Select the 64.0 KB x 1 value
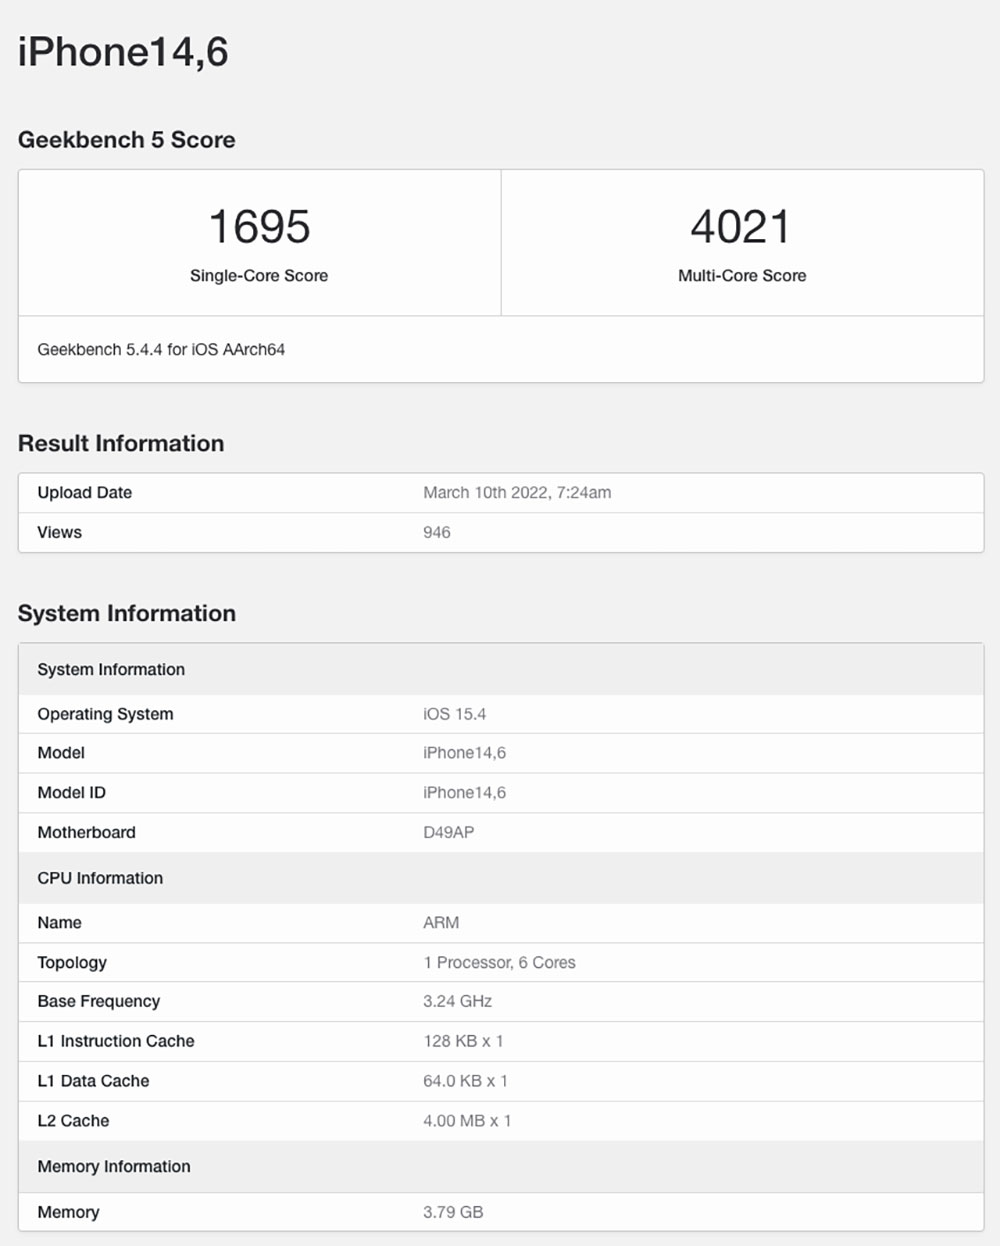This screenshot has height=1246, width=1000. pyautogui.click(x=466, y=1082)
